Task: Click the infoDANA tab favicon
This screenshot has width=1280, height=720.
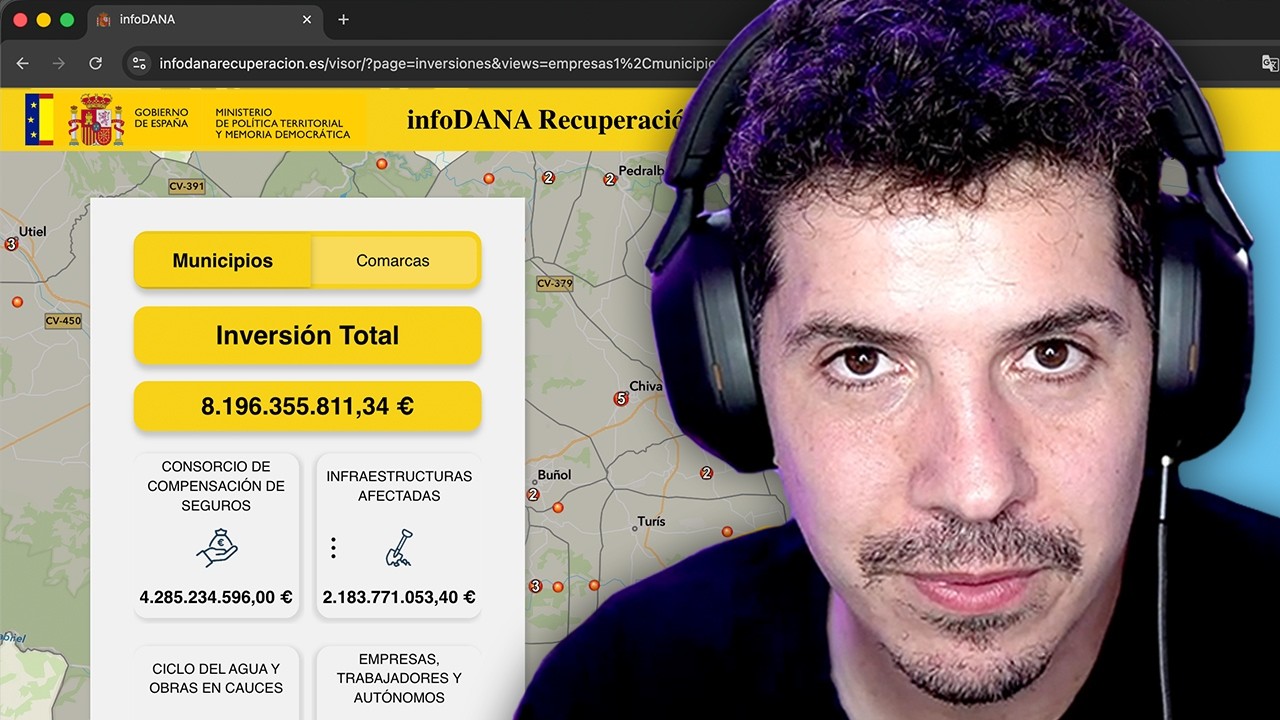Action: point(103,19)
